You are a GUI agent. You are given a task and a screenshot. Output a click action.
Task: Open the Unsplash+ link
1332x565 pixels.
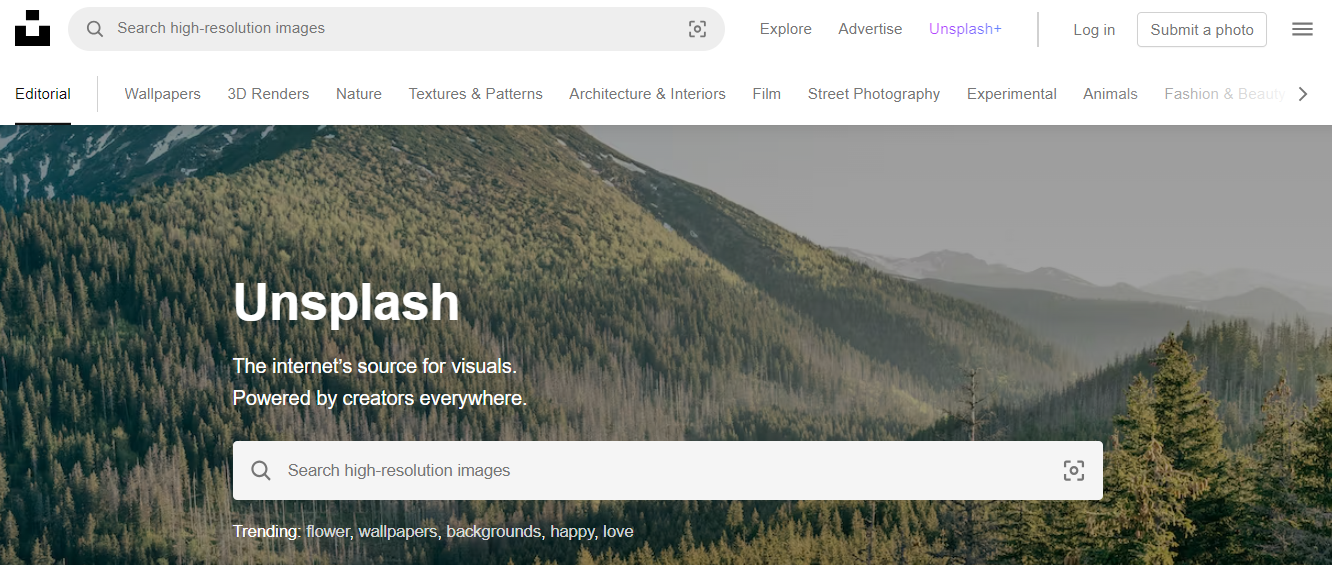point(965,29)
